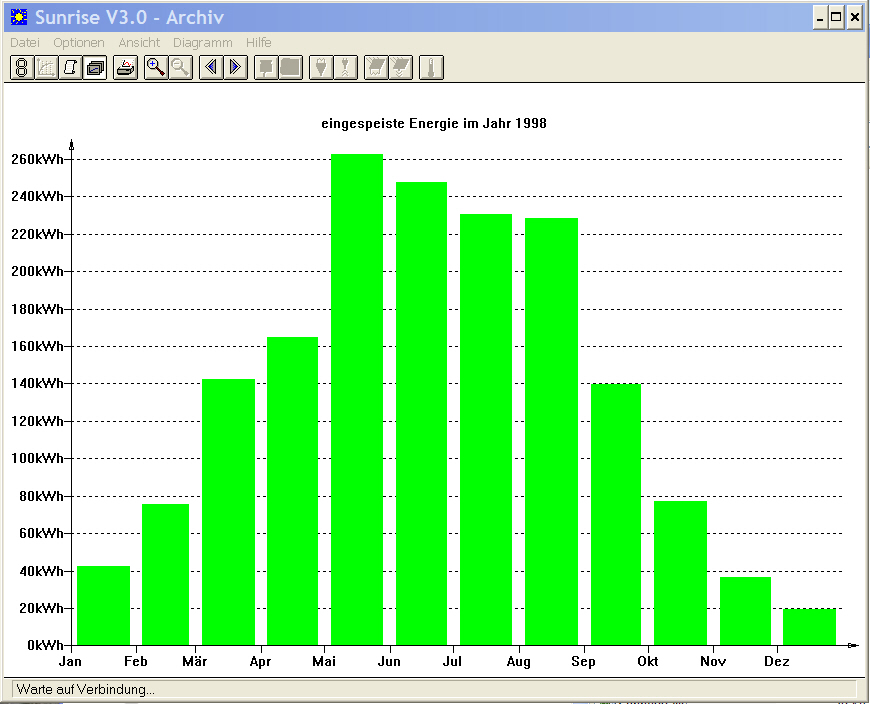Click the April energy bar

pos(292,491)
